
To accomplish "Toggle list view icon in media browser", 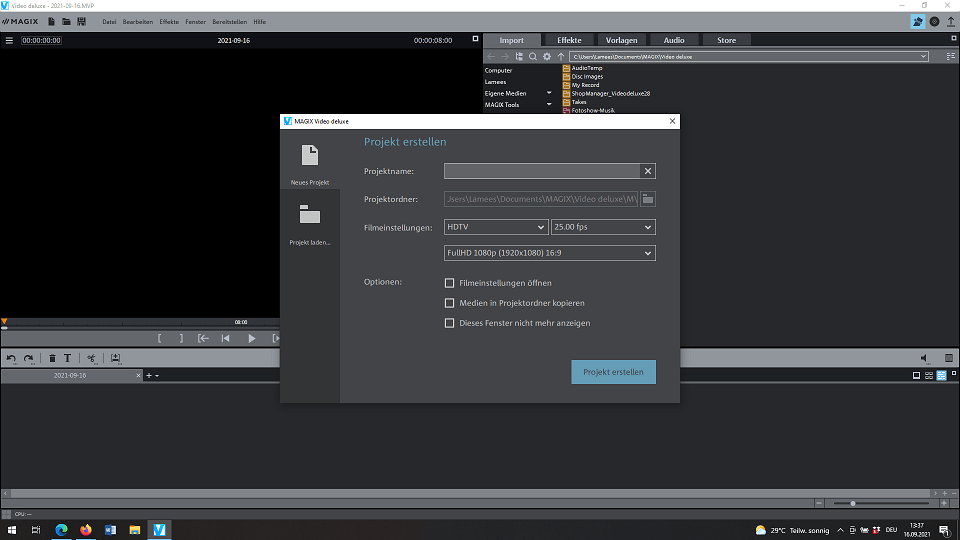I will pos(951,56).
